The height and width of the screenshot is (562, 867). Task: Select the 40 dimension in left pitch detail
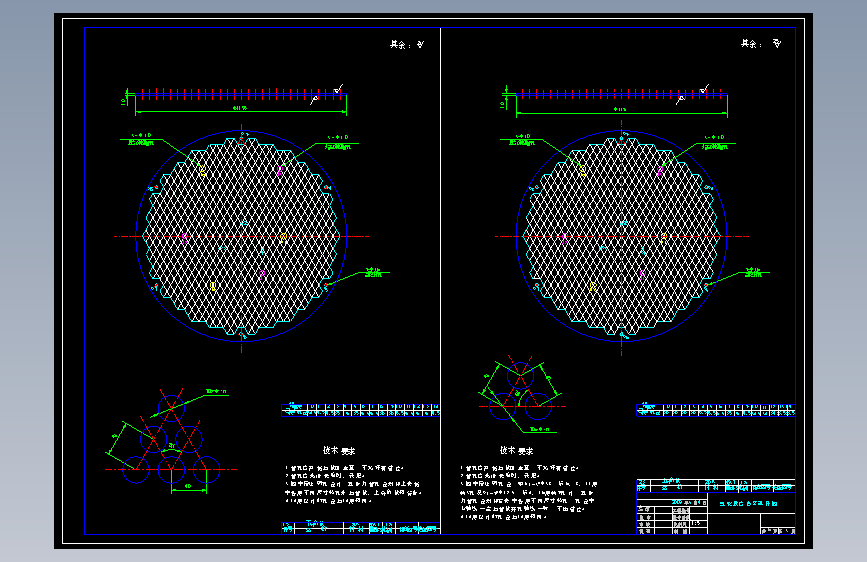click(188, 486)
